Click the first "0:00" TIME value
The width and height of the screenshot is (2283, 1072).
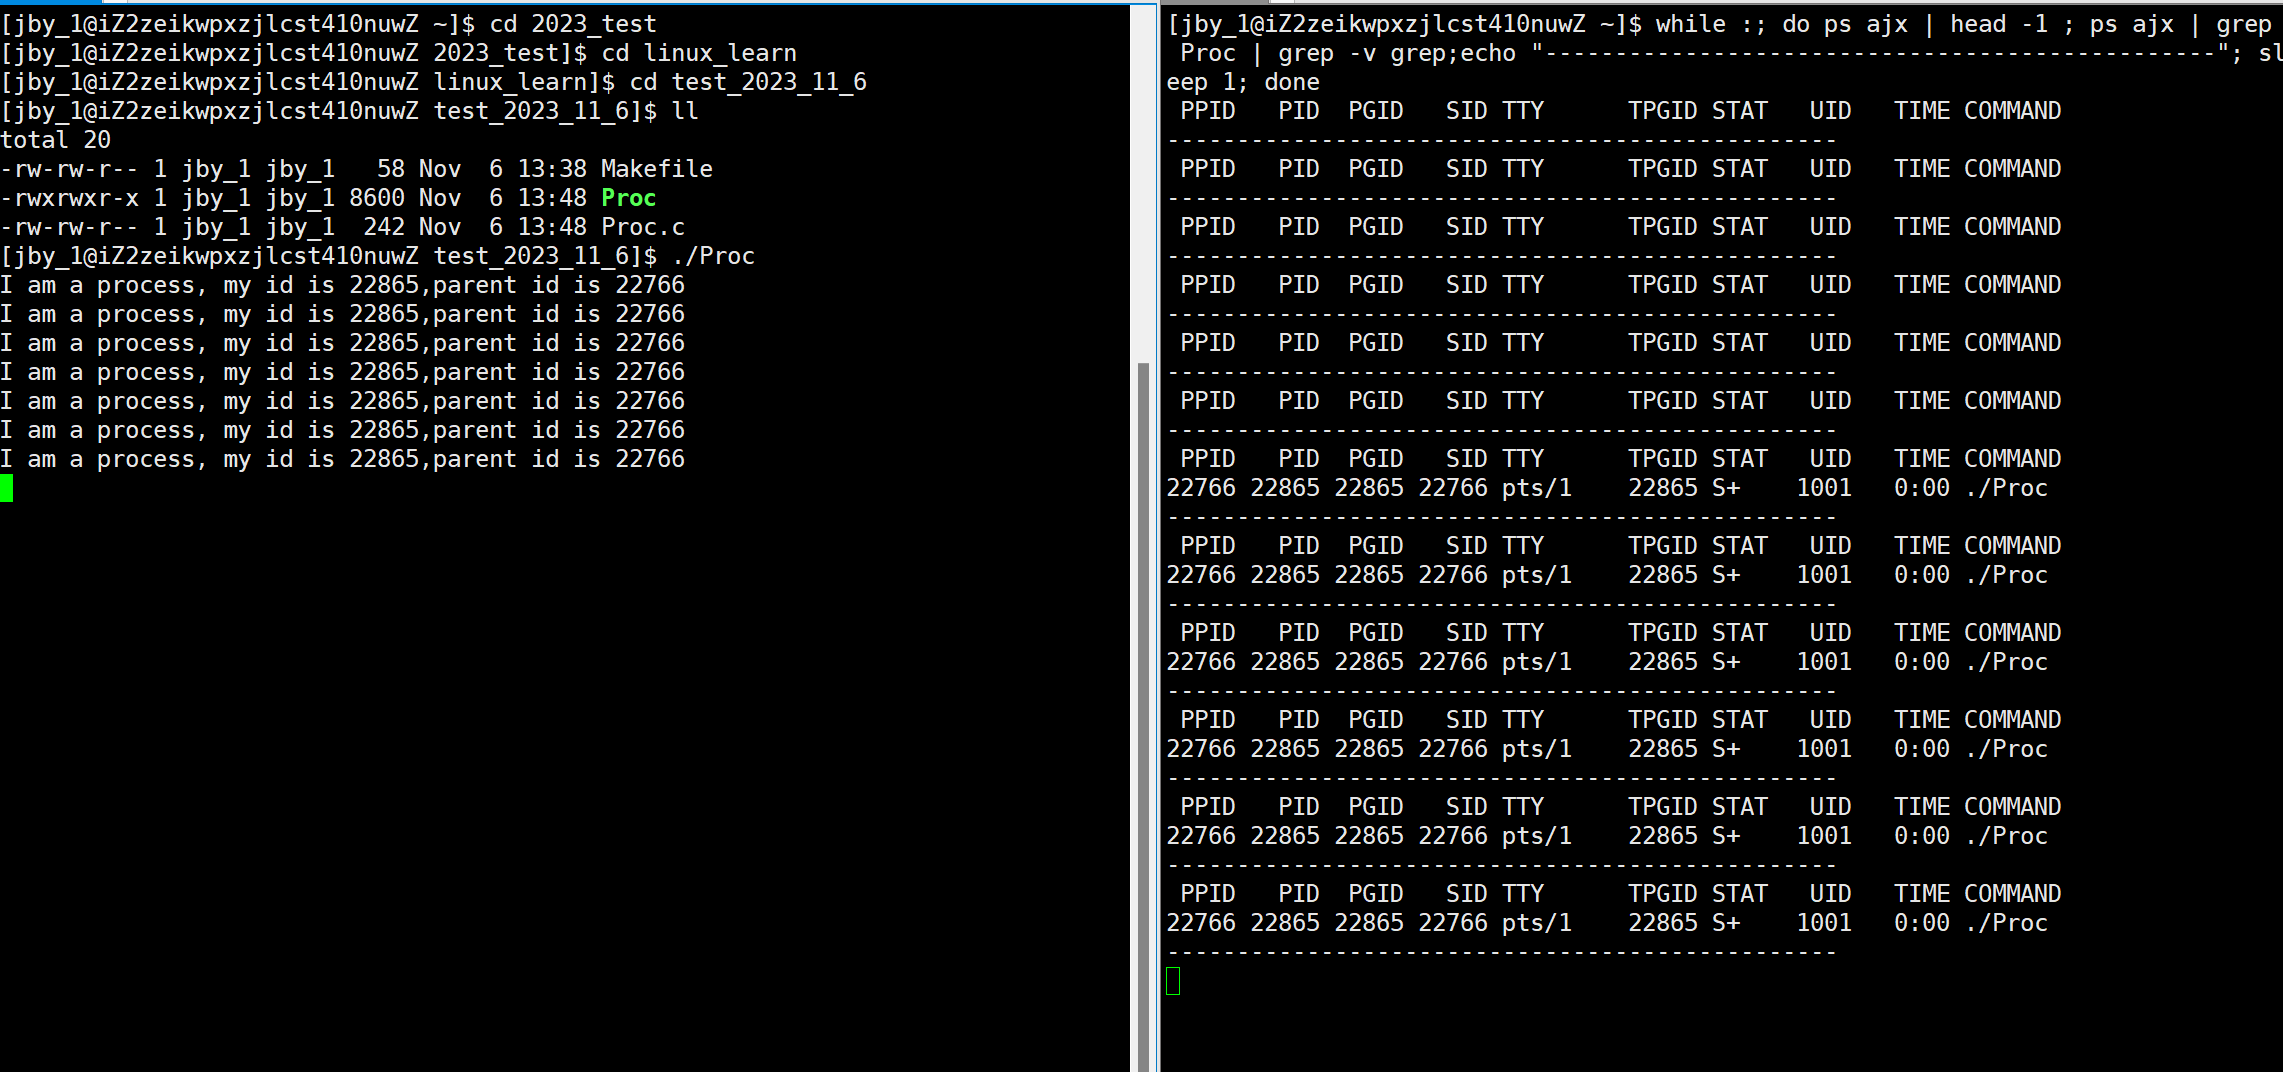tap(1922, 488)
